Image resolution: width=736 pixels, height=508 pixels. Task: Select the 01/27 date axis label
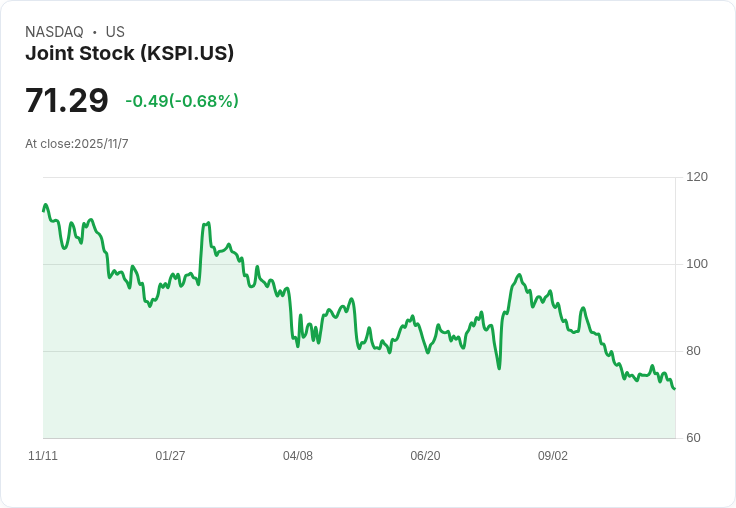pyautogui.click(x=170, y=456)
